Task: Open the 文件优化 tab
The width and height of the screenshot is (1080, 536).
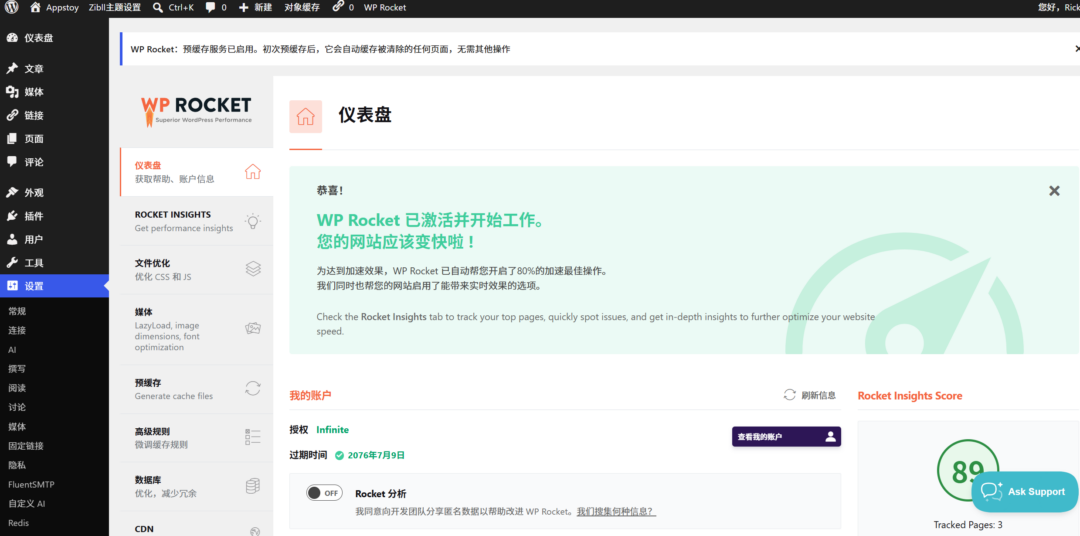Action: [x=196, y=269]
